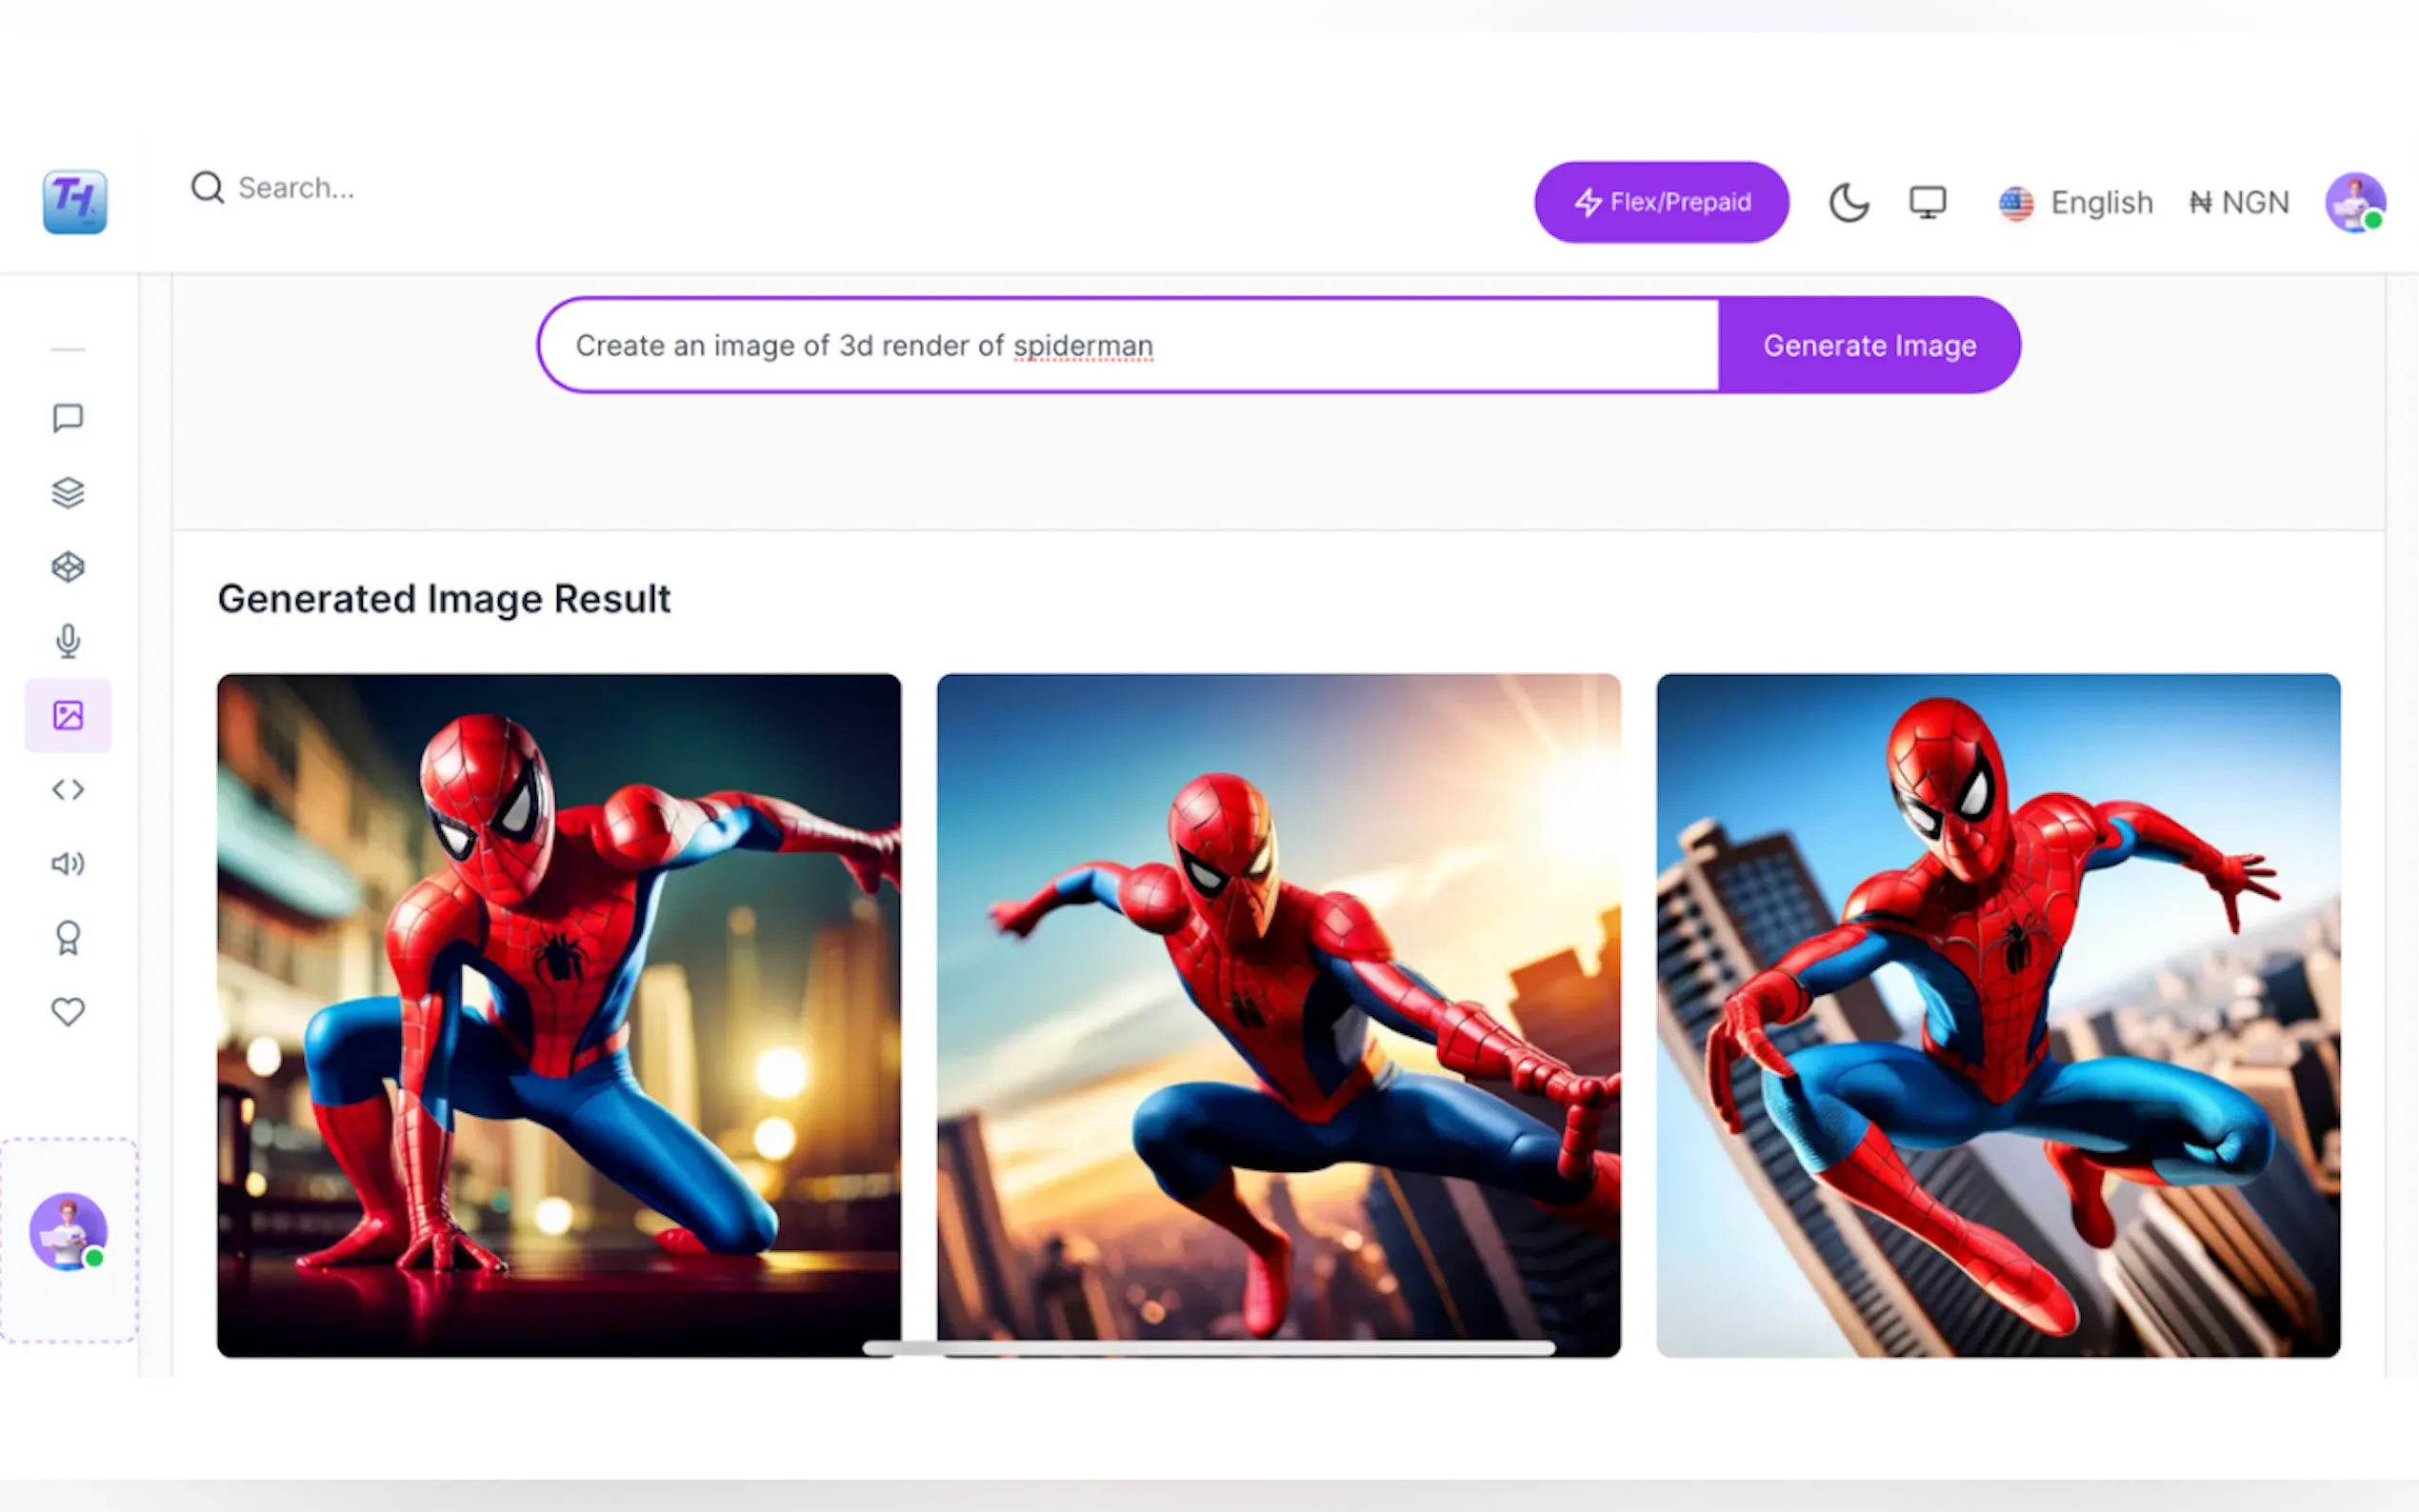
Task: Select the microphone speech-to-text icon
Action: click(x=67, y=641)
